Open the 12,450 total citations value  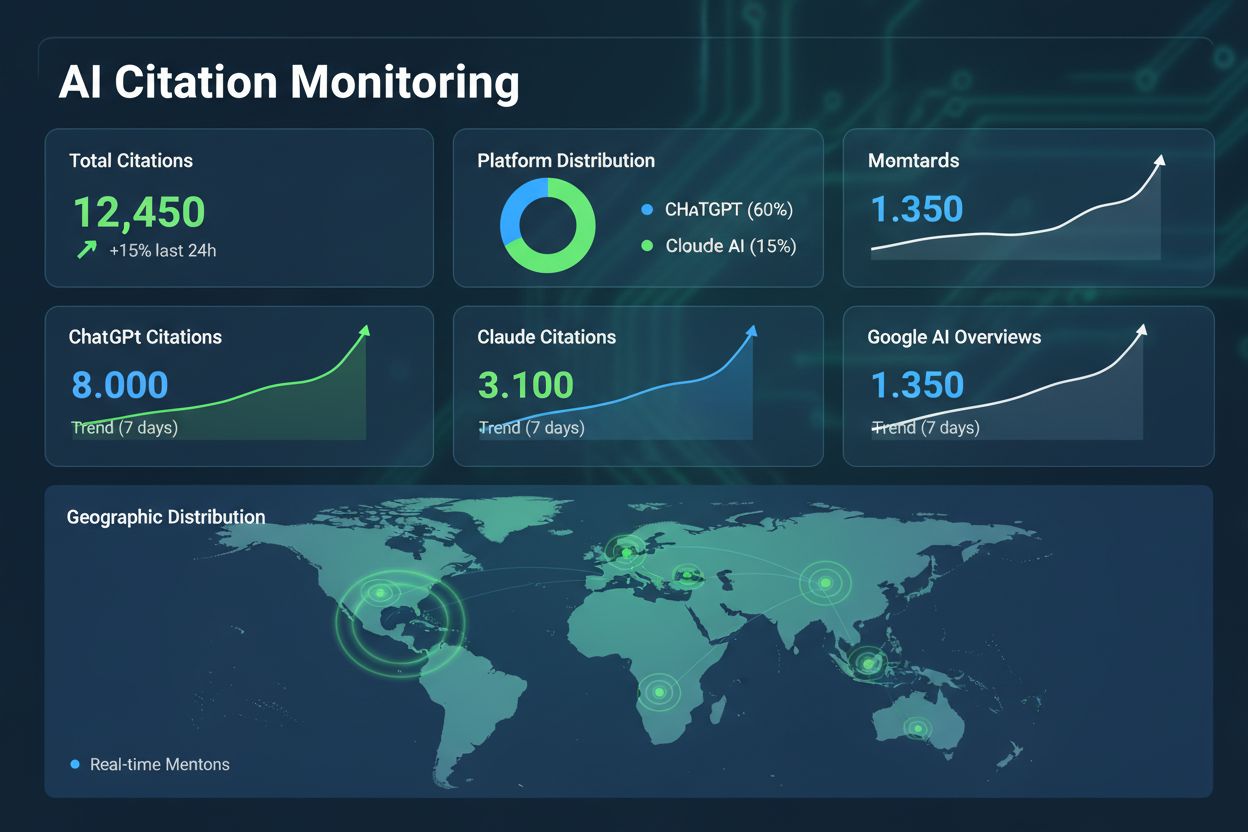click(139, 212)
